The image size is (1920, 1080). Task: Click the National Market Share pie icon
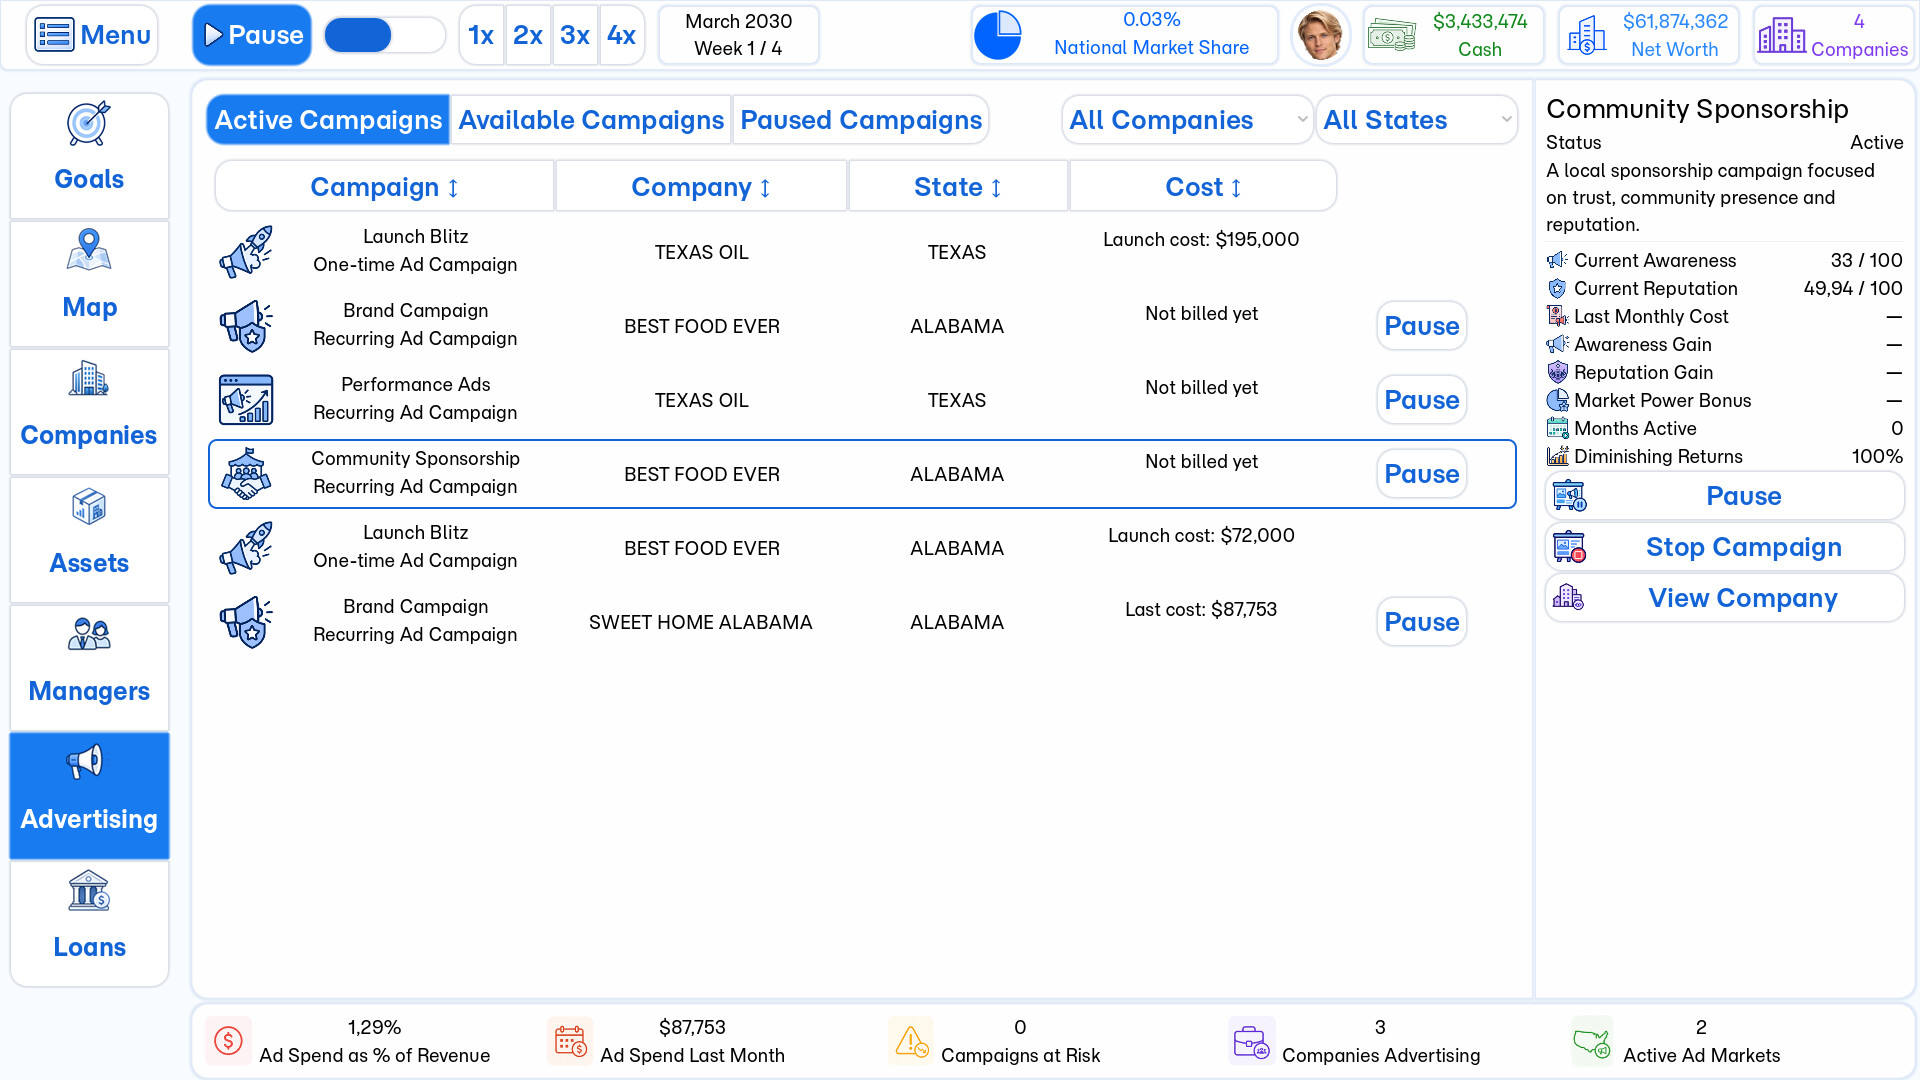click(x=997, y=35)
